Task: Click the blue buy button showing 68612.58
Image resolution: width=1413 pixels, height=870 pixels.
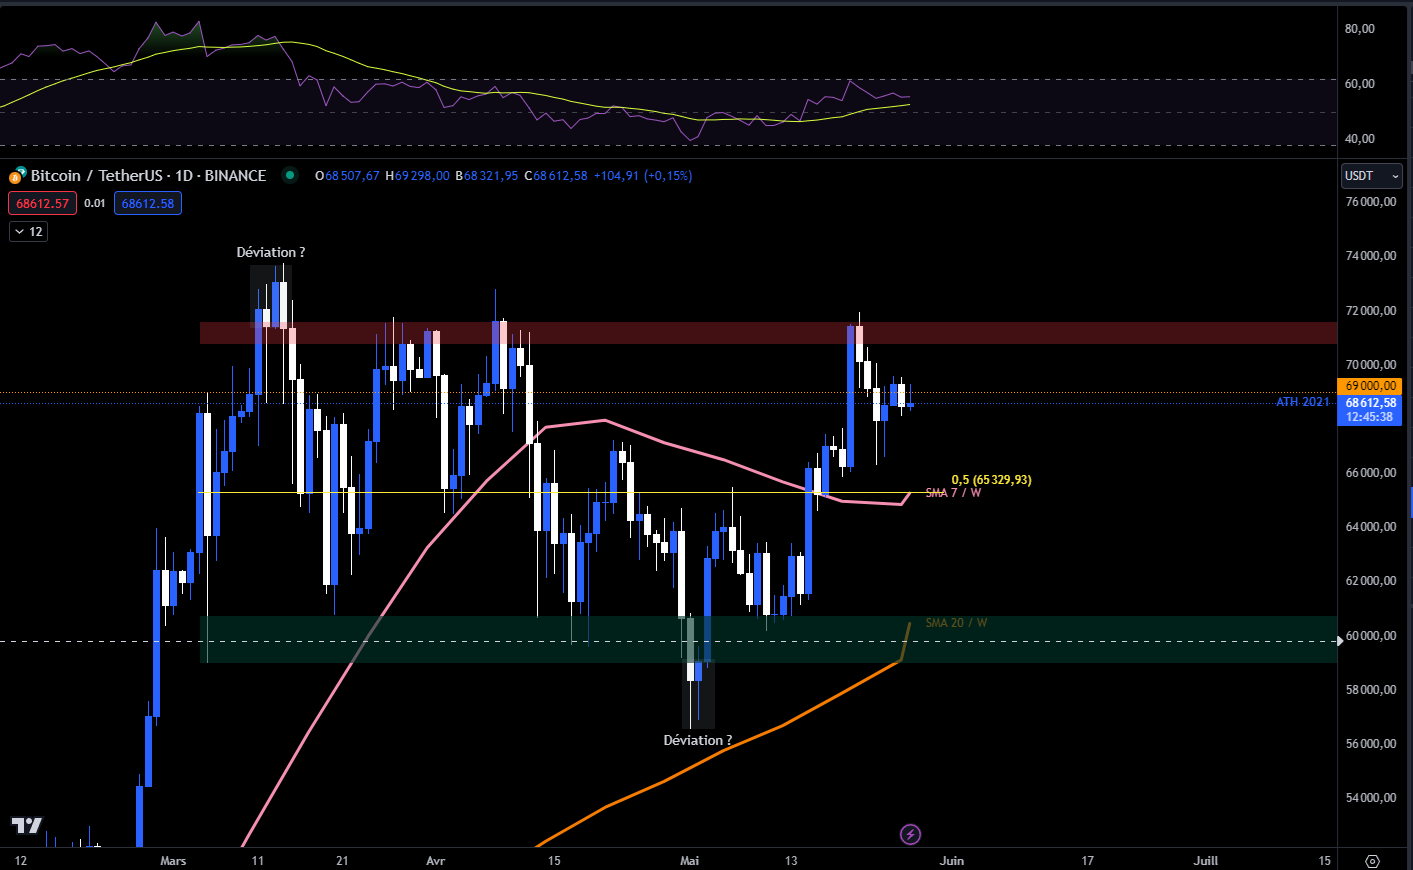Action: pos(147,203)
